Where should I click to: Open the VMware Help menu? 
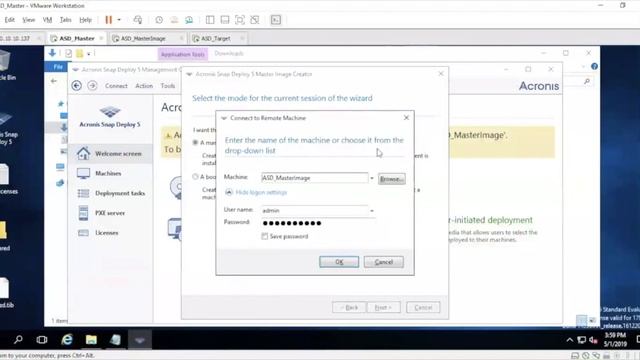click(x=85, y=20)
